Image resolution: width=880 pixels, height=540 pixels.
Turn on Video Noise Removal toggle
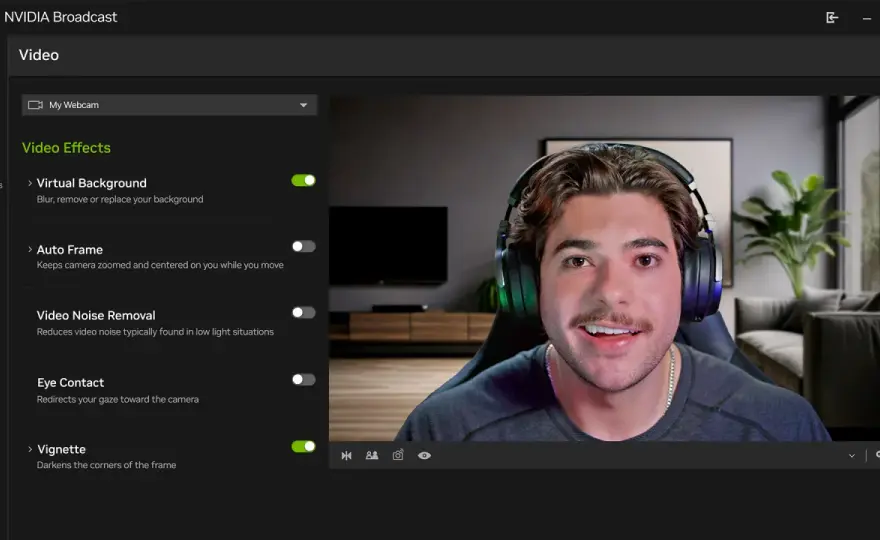pos(304,313)
